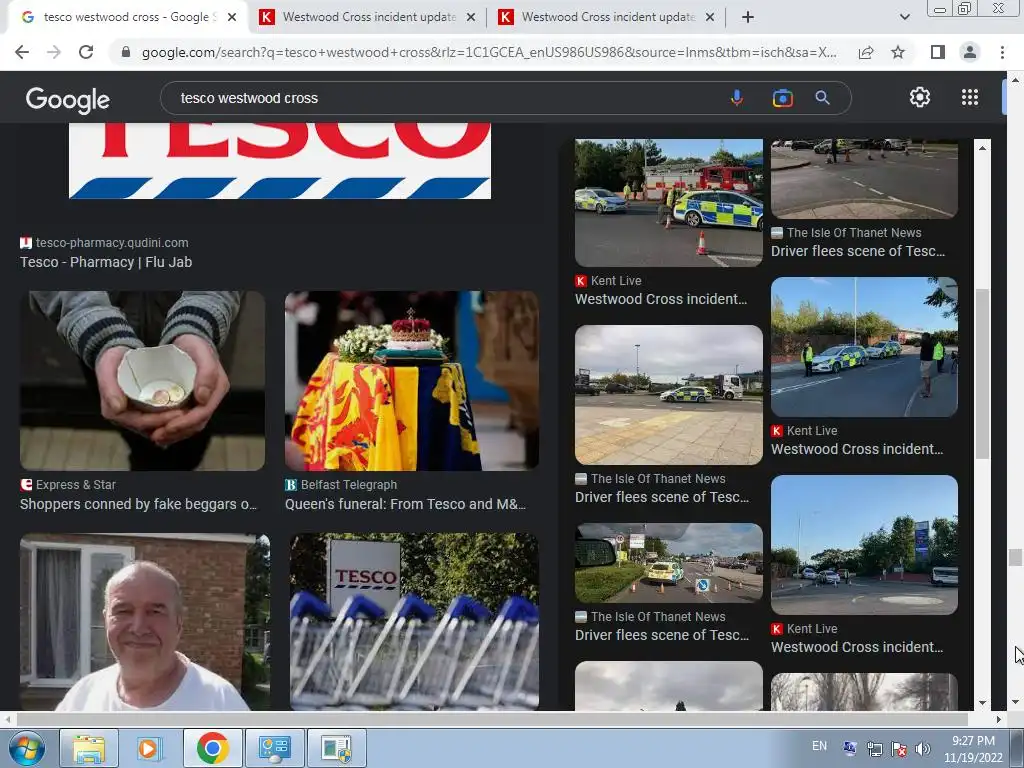Open the elderly man portrait thumbnail
The image size is (1024, 768).
tap(145, 621)
